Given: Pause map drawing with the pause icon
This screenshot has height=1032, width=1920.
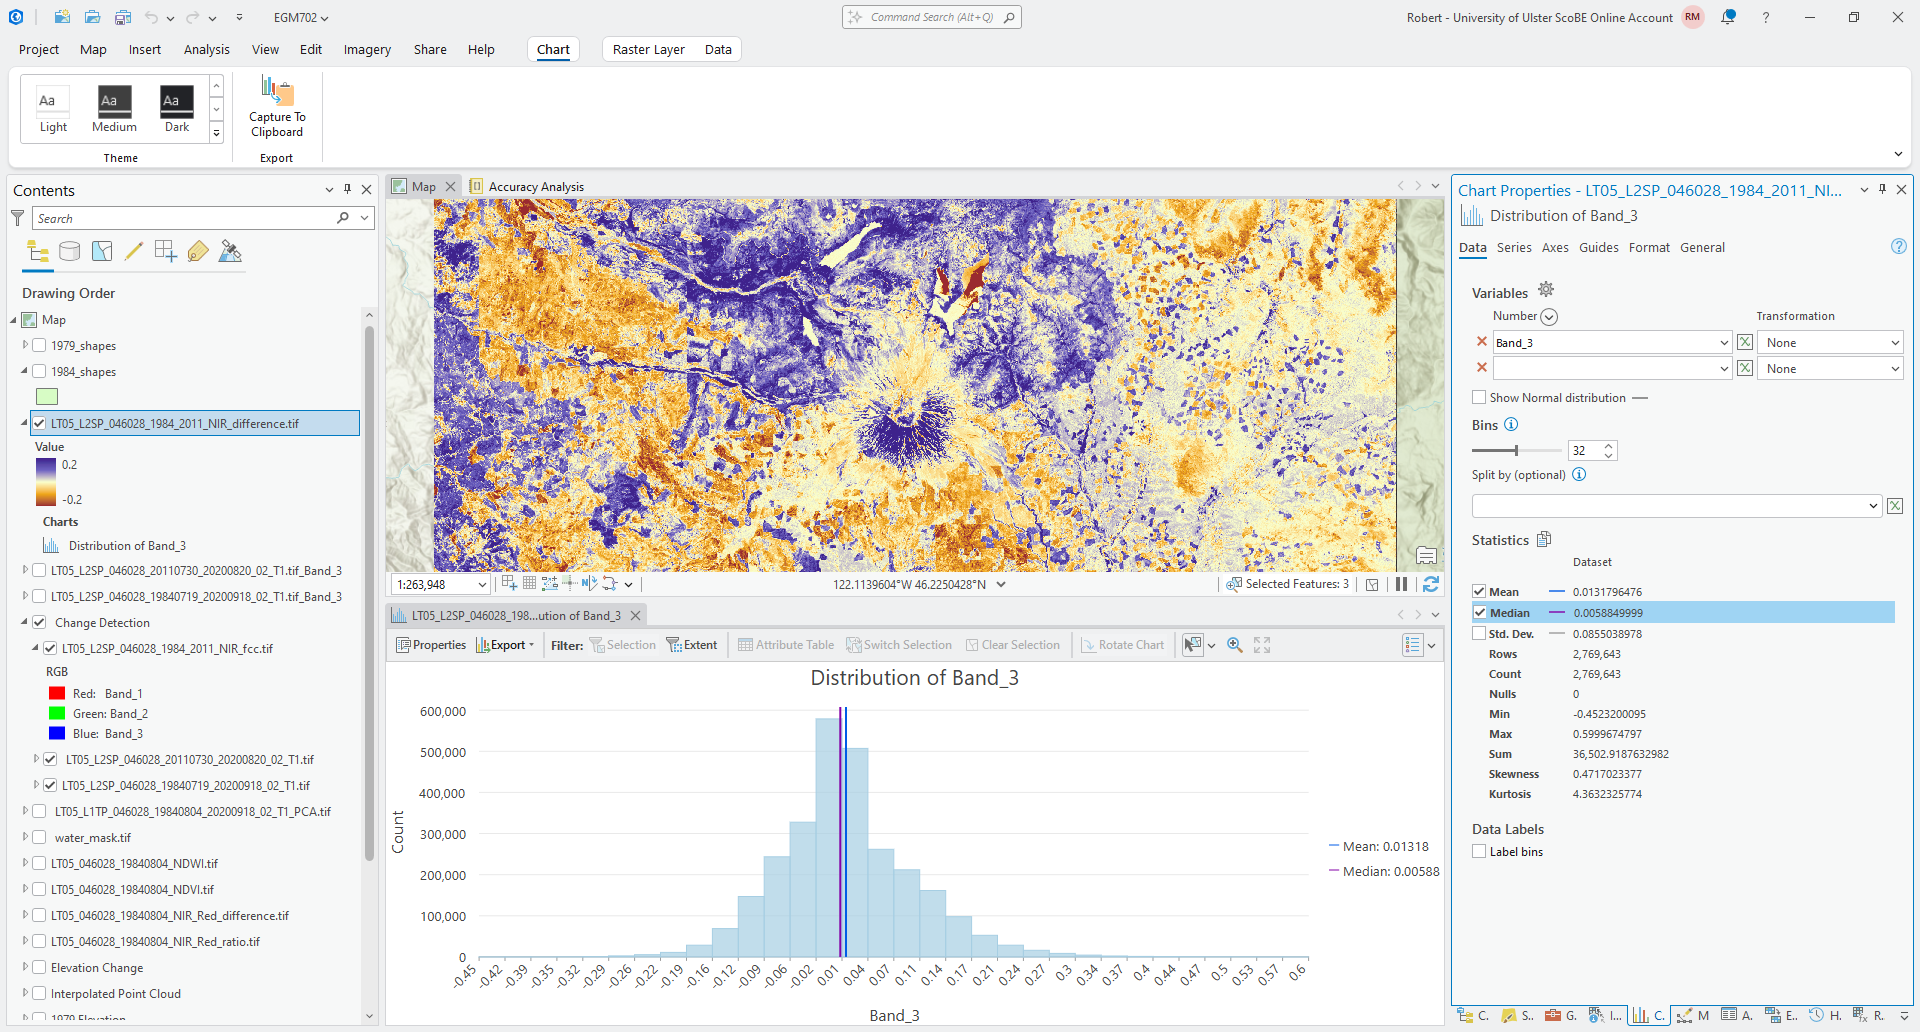Looking at the screenshot, I should point(1401,584).
